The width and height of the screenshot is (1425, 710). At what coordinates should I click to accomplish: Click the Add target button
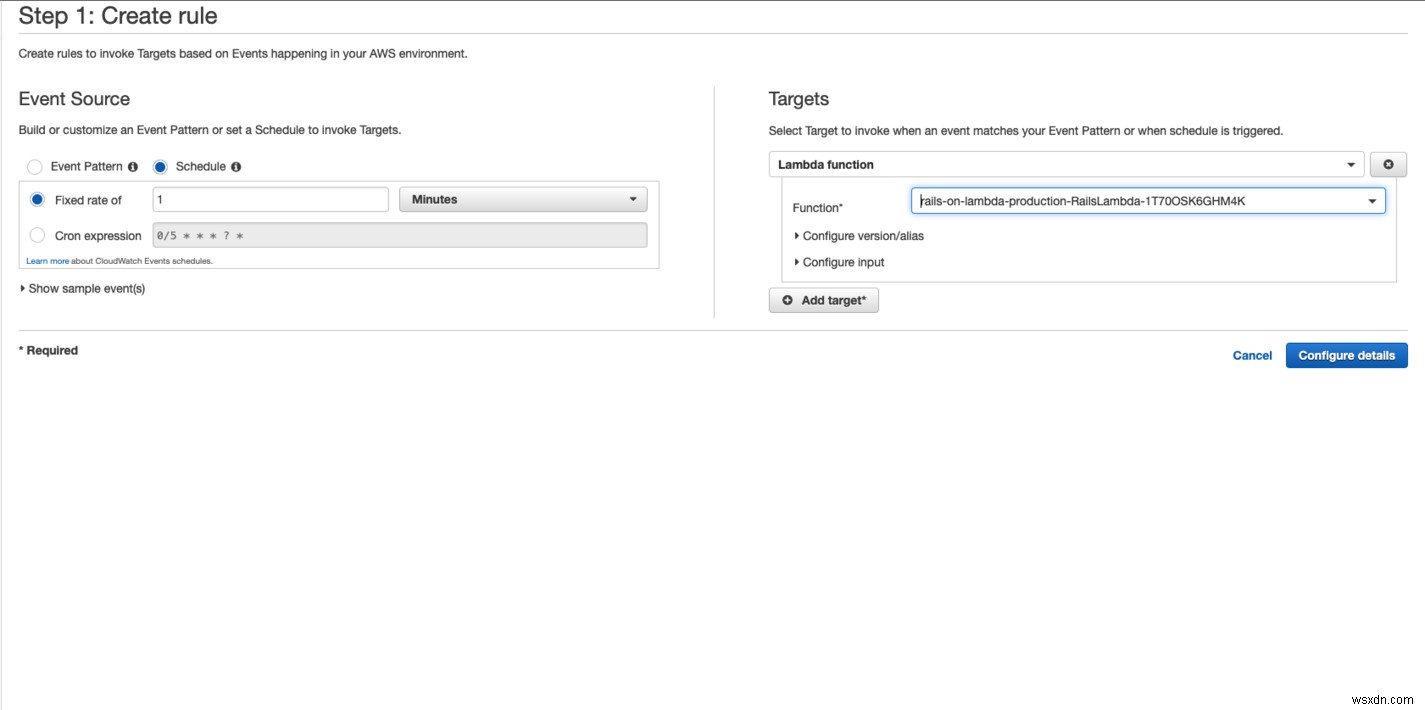pos(823,299)
